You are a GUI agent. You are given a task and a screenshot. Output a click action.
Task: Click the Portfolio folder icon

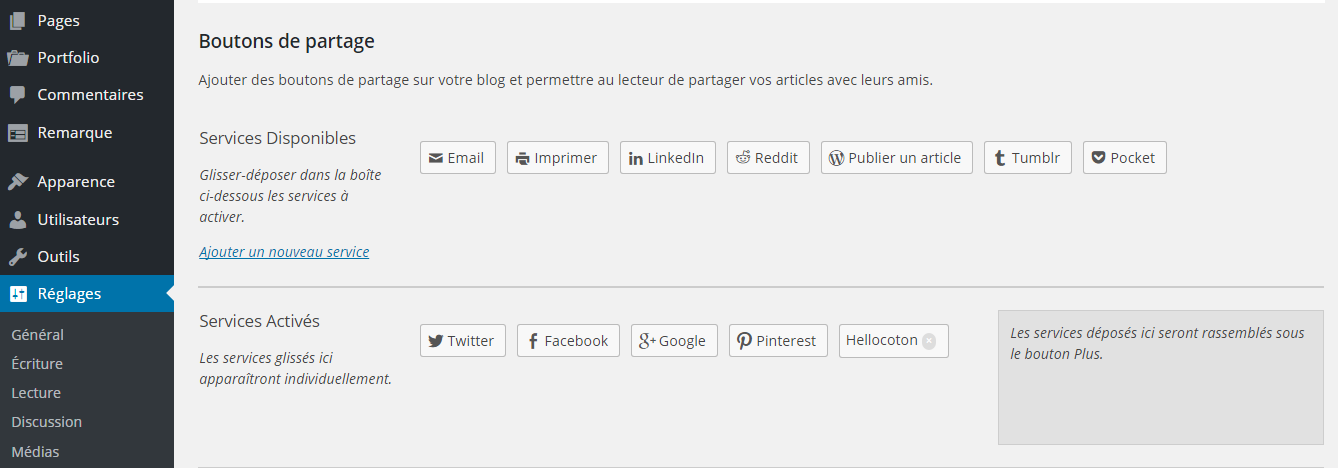(x=17, y=57)
